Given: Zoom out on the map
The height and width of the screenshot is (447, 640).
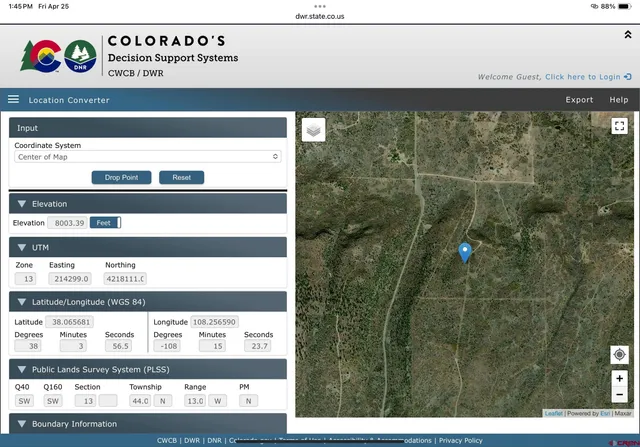Looking at the screenshot, I should click(619, 395).
